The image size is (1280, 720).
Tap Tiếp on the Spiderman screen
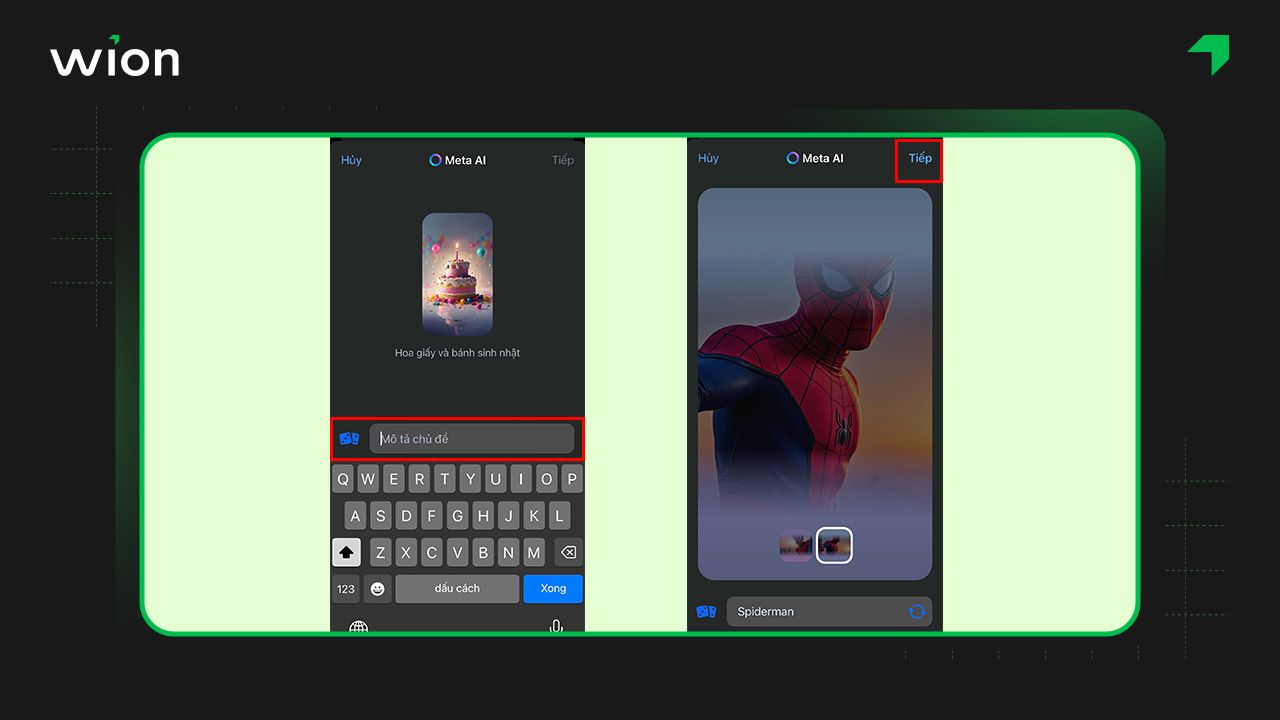pos(919,159)
